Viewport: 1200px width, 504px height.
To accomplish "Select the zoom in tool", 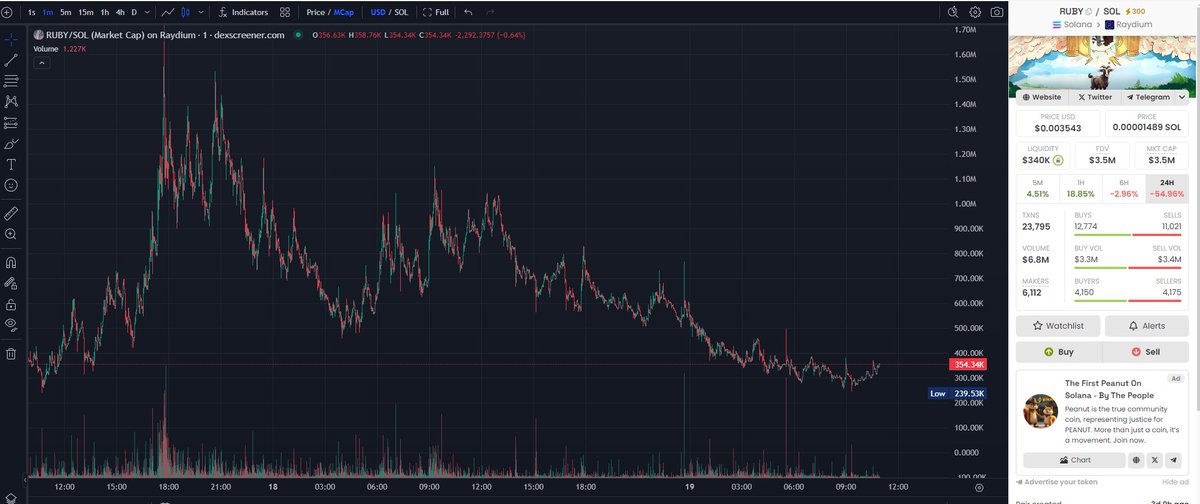I will (11, 234).
